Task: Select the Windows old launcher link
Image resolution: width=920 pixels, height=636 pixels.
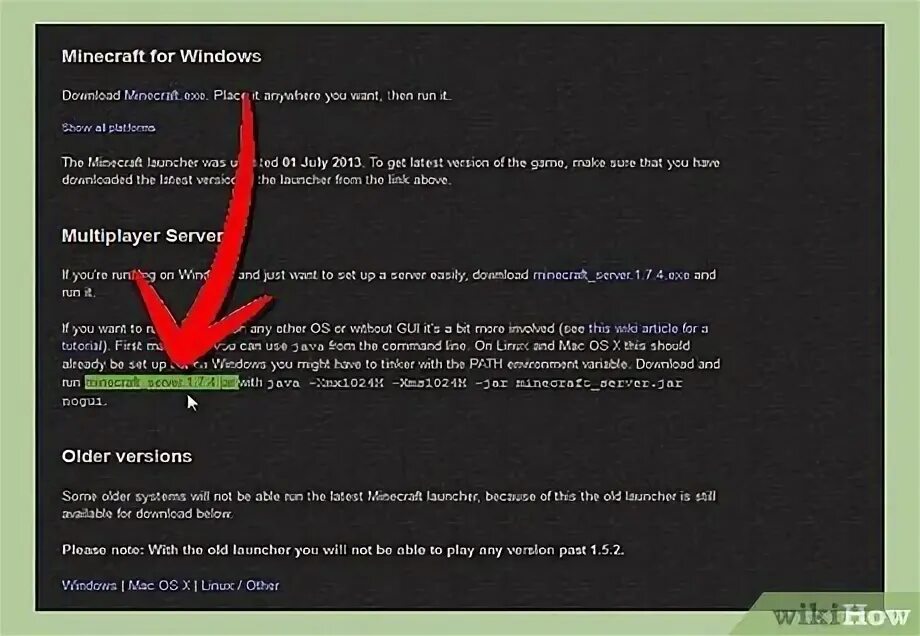Action: 89,585
